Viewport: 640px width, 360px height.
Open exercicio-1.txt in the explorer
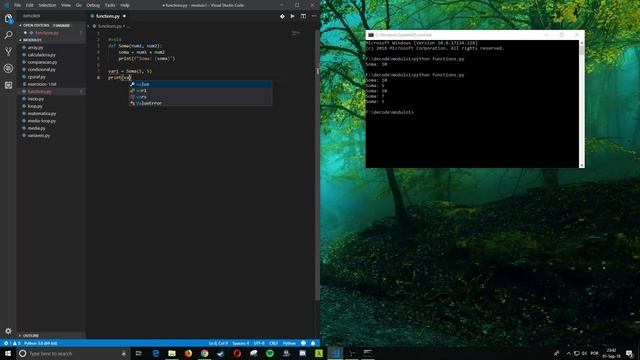[42, 84]
